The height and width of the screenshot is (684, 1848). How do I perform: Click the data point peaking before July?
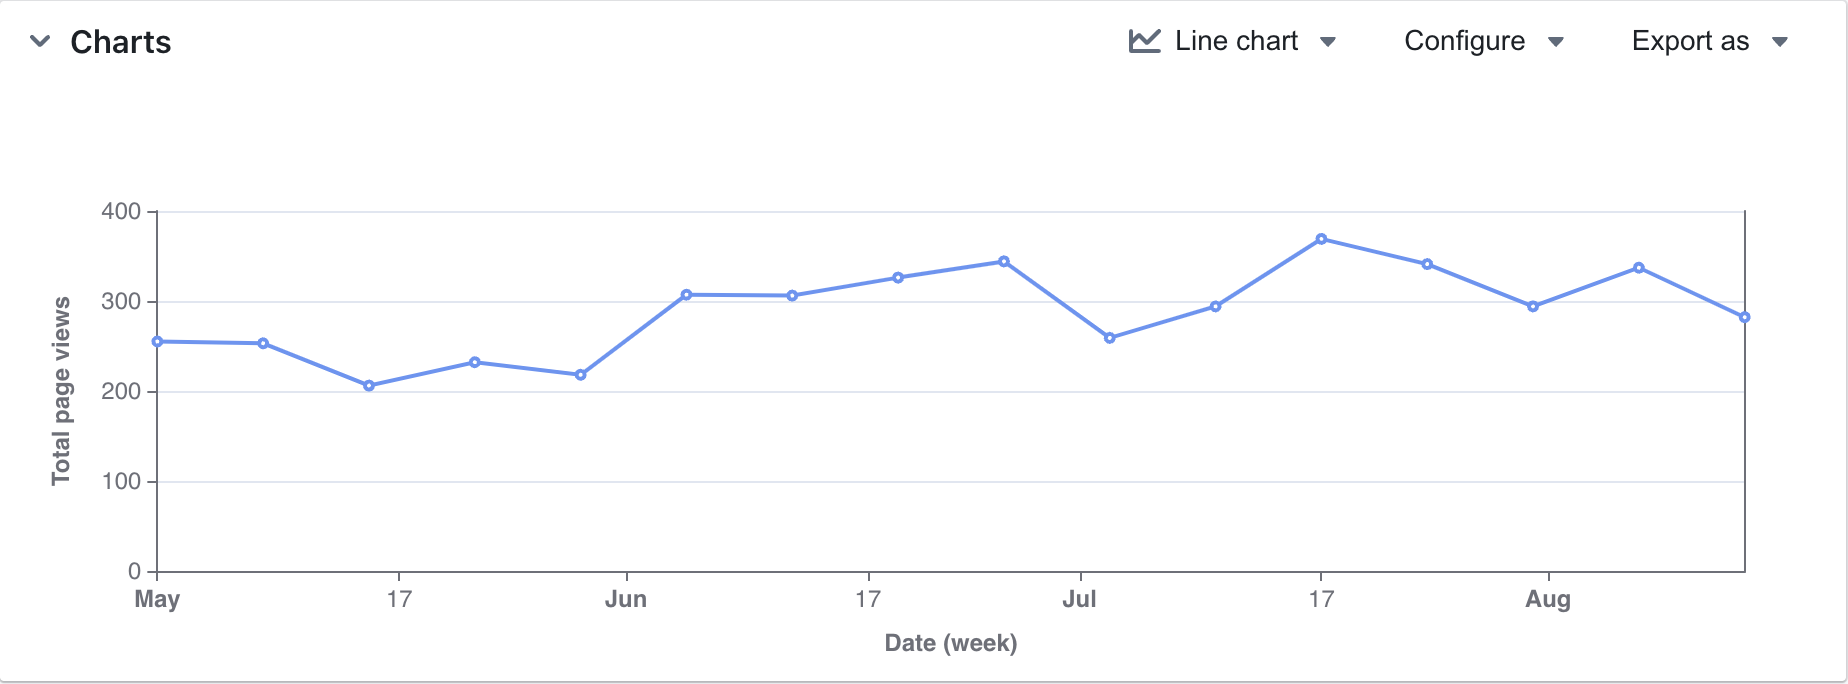(1004, 262)
